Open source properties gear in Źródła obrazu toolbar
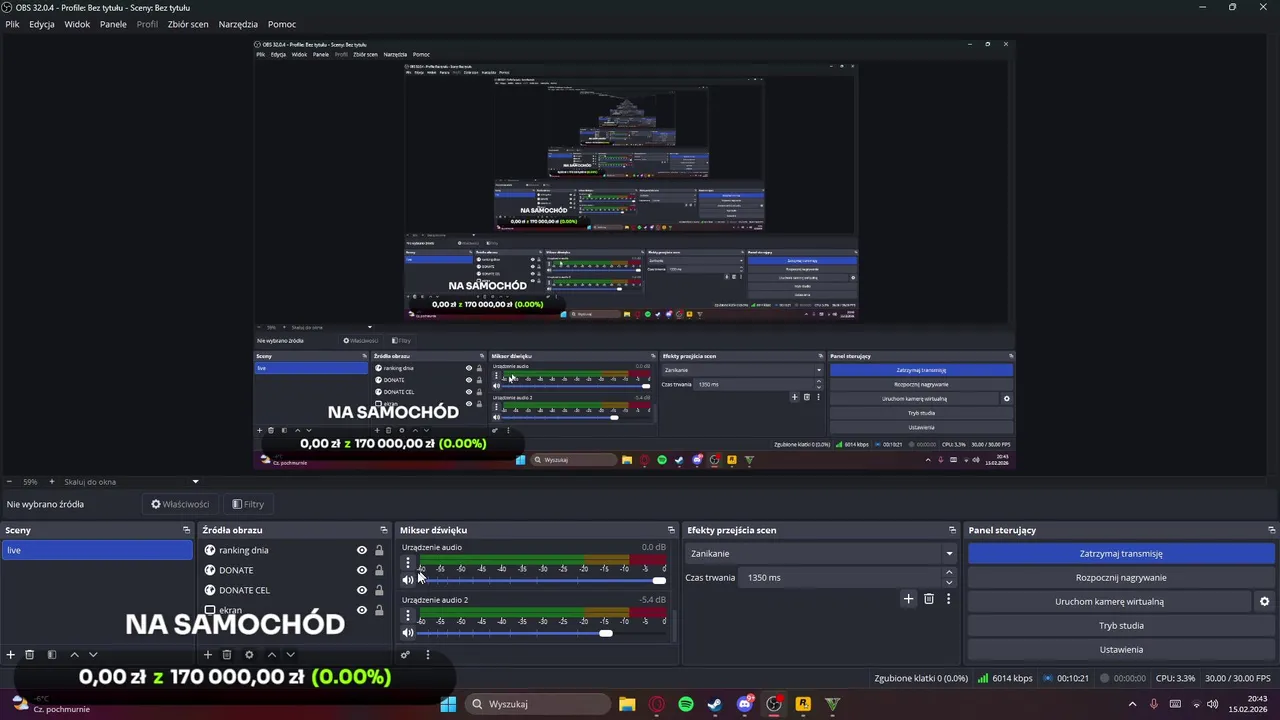Screen dimensions: 1280x720 (x=249, y=655)
